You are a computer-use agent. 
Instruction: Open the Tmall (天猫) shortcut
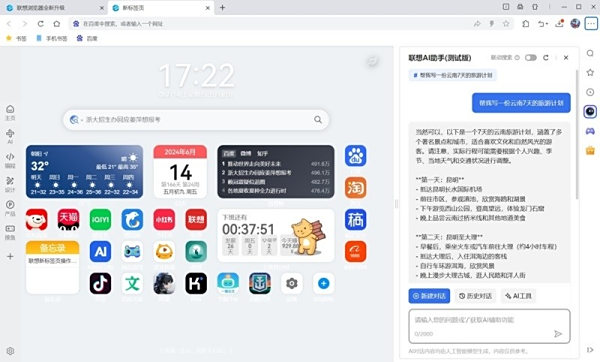pos(68,220)
